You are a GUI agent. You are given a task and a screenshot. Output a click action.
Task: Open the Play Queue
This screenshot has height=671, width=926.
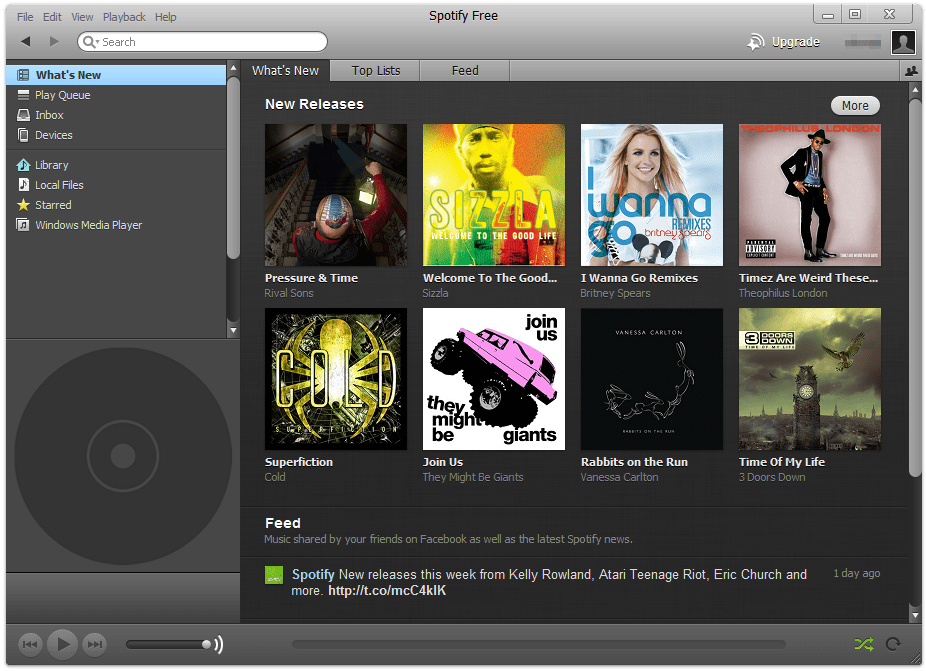[60, 94]
